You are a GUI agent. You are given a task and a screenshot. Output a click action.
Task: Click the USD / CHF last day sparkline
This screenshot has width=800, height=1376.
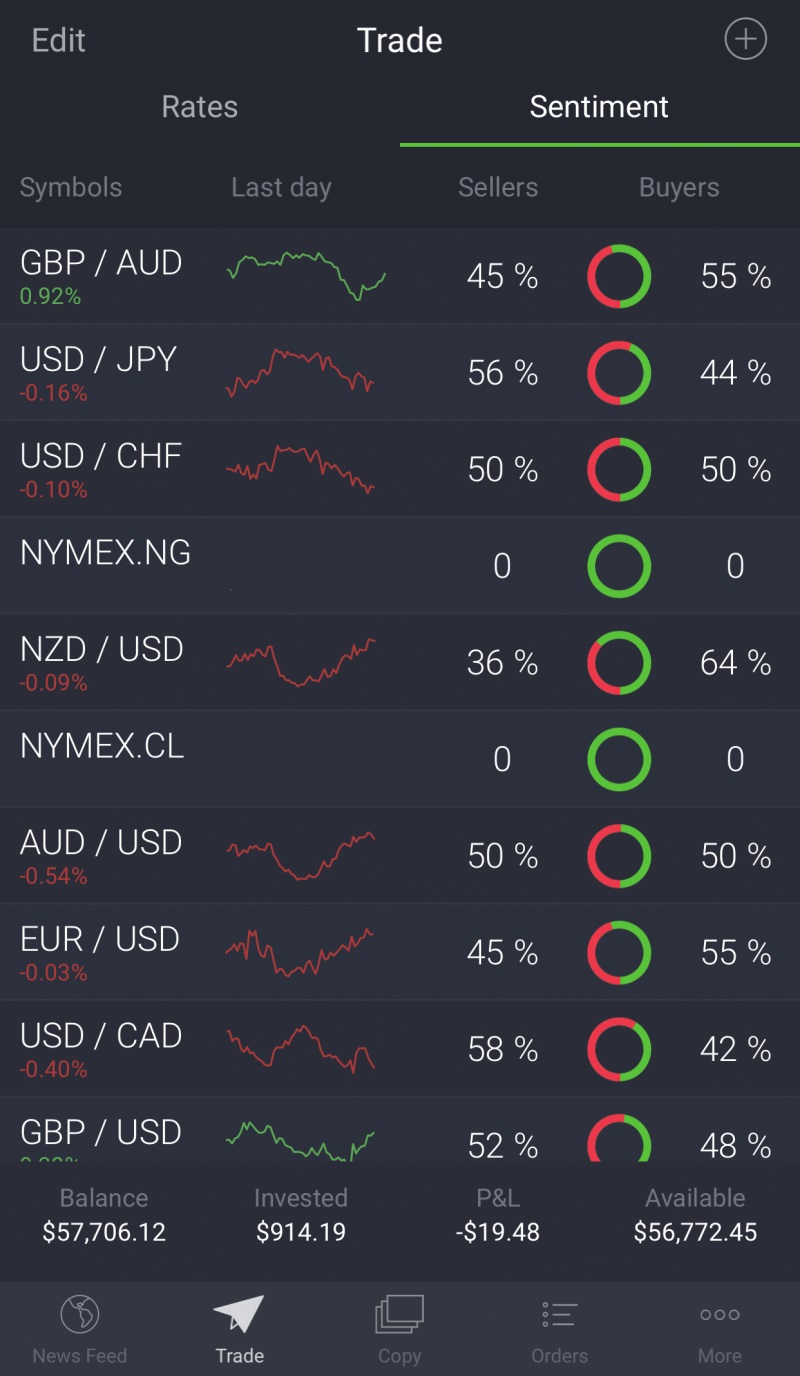click(300, 470)
